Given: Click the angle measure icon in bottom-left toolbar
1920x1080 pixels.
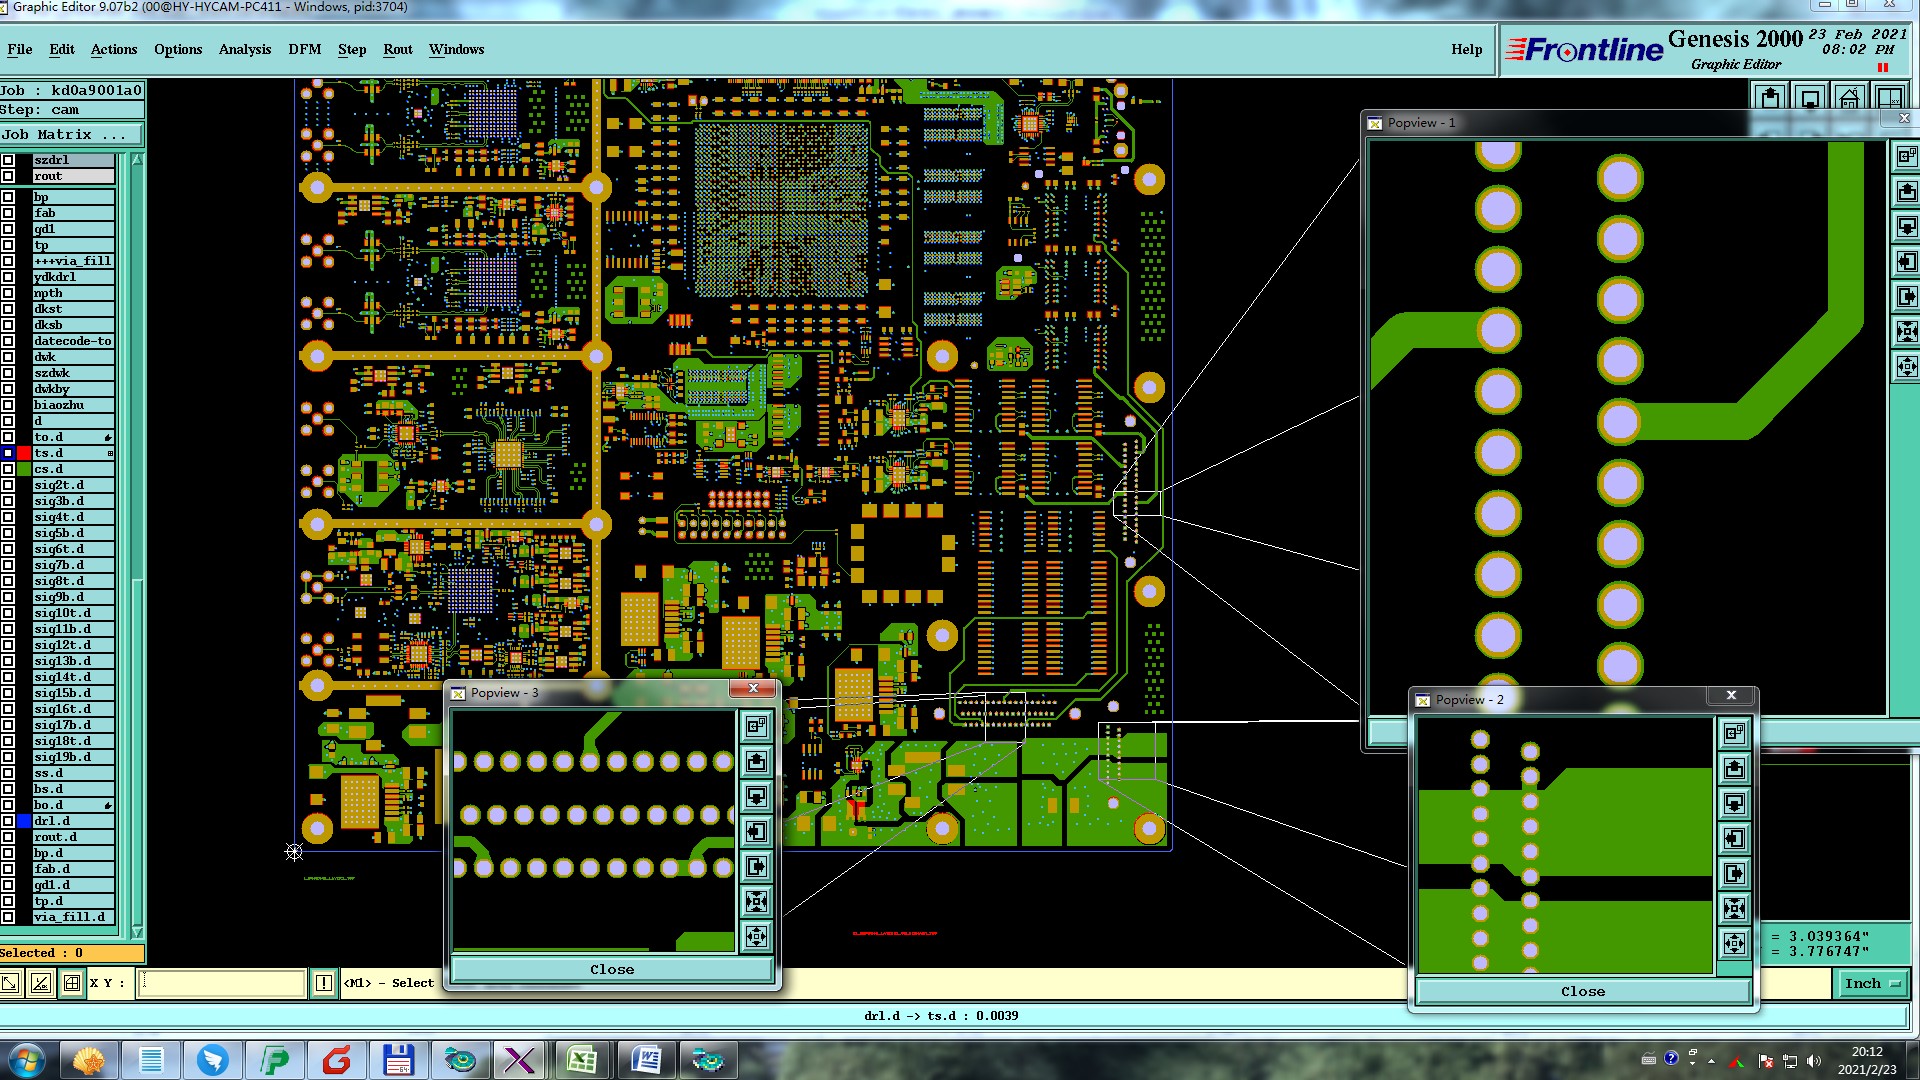Looking at the screenshot, I should pyautogui.click(x=40, y=983).
